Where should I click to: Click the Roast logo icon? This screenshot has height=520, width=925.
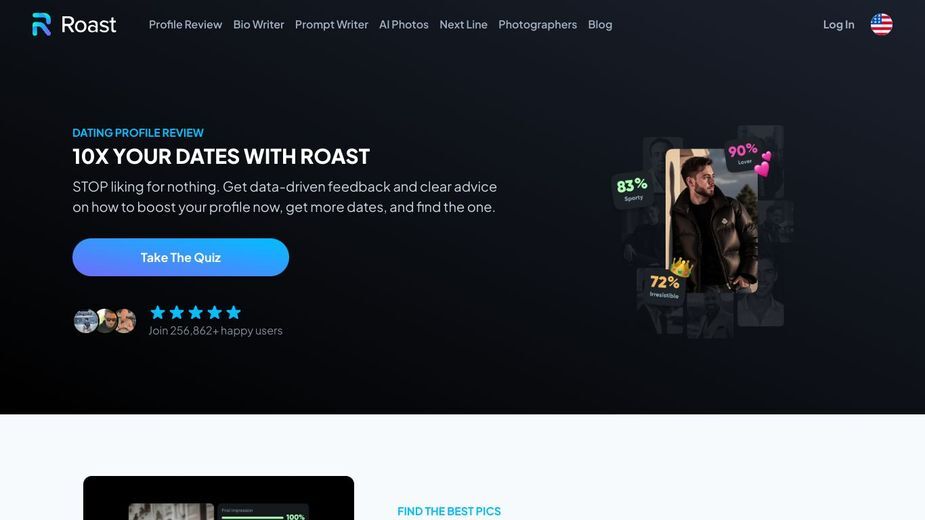pos(41,24)
